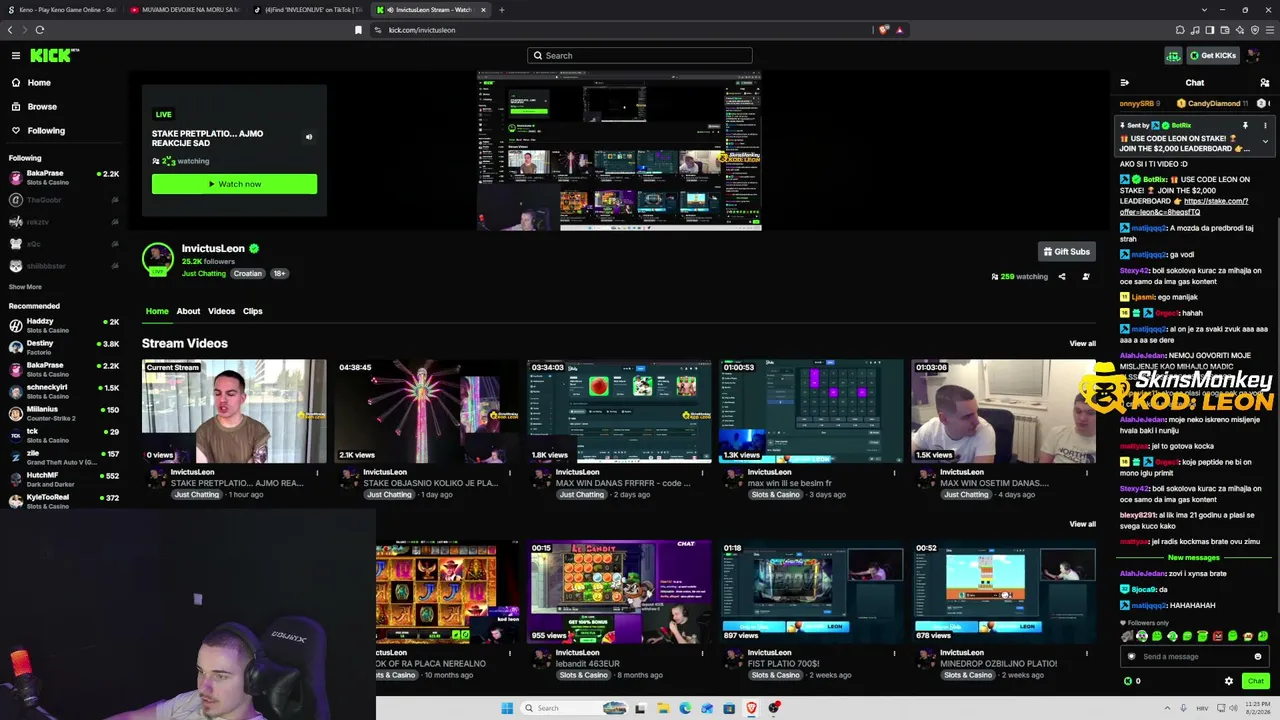The image size is (1280, 720).
Task: Click the green drops icon beside Get KICKs
Action: coord(1173,56)
